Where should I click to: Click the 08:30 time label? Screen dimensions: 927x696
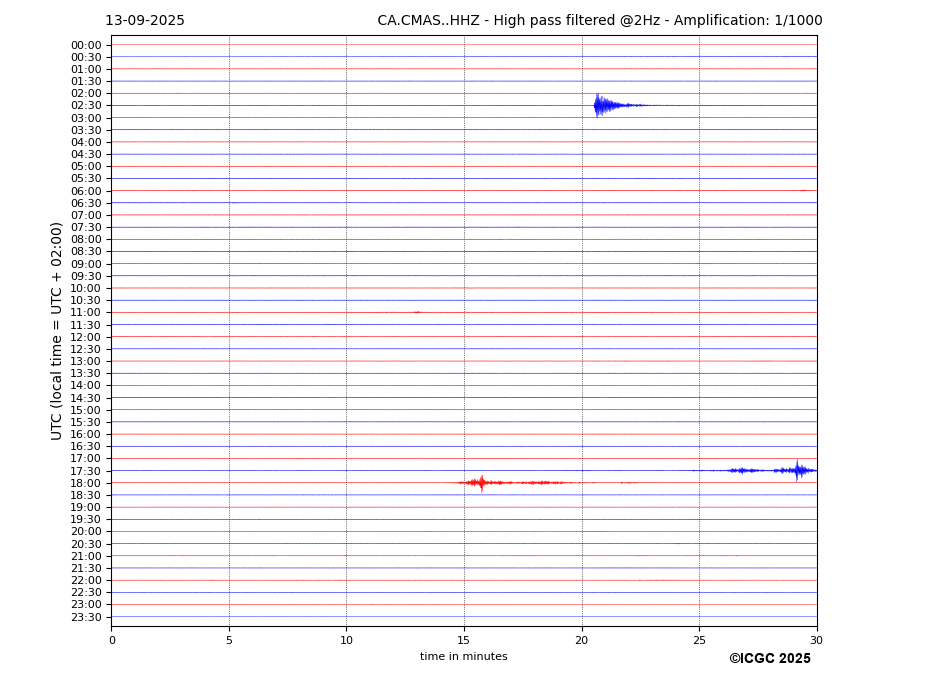(86, 252)
